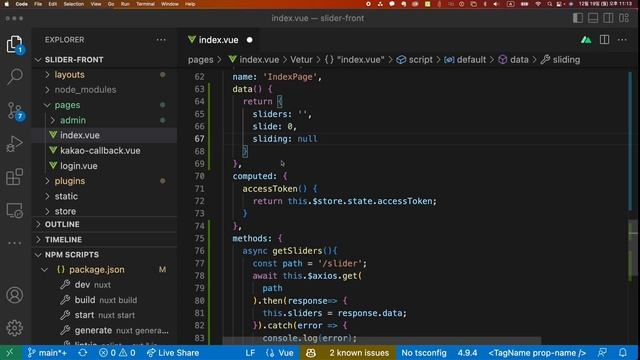This screenshot has height=360, width=640.
Task: Toggle the bottom panel layout button
Action: 593,18
